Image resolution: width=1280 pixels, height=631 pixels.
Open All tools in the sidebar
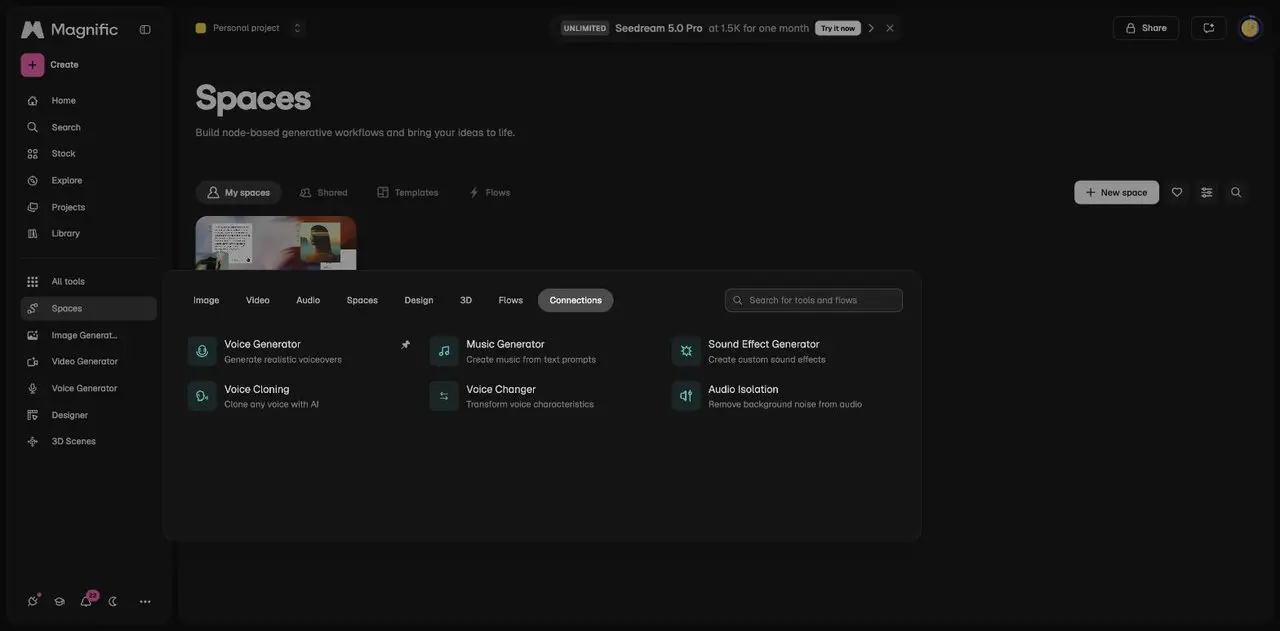[x=88, y=282]
